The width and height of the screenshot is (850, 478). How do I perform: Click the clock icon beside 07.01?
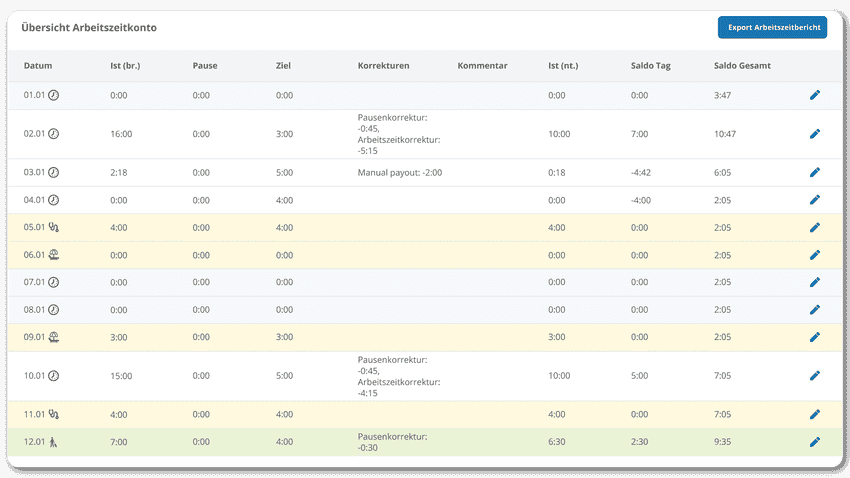[53, 282]
